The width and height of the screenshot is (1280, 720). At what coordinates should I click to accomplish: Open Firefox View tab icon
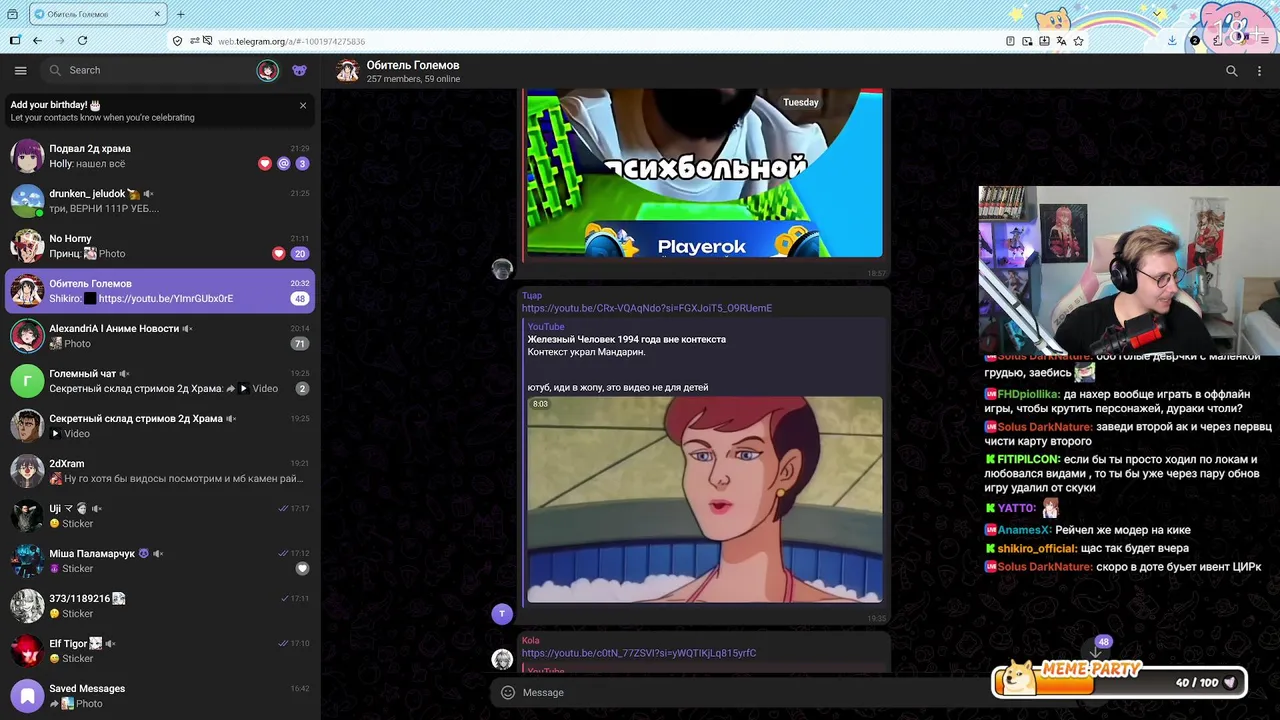pos(12,14)
